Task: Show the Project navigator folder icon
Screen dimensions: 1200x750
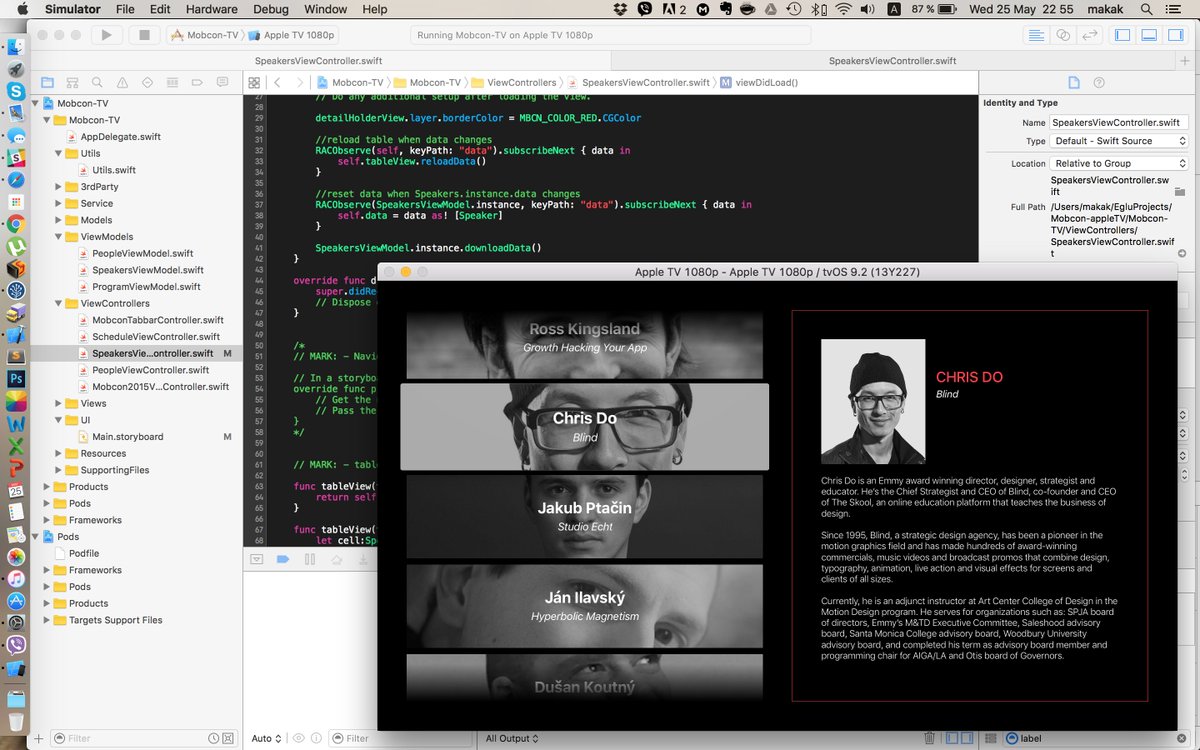Action: 47,82
